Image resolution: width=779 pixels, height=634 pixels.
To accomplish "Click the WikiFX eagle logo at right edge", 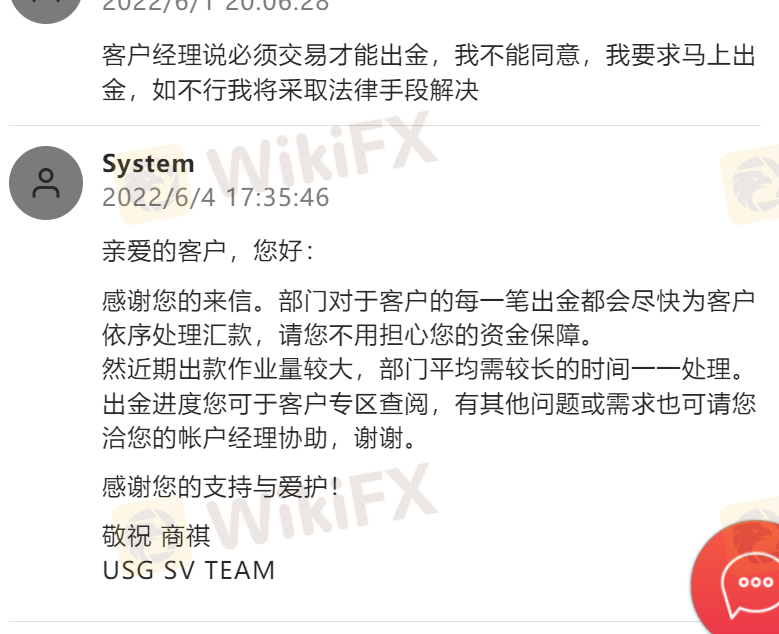I will point(750,184).
